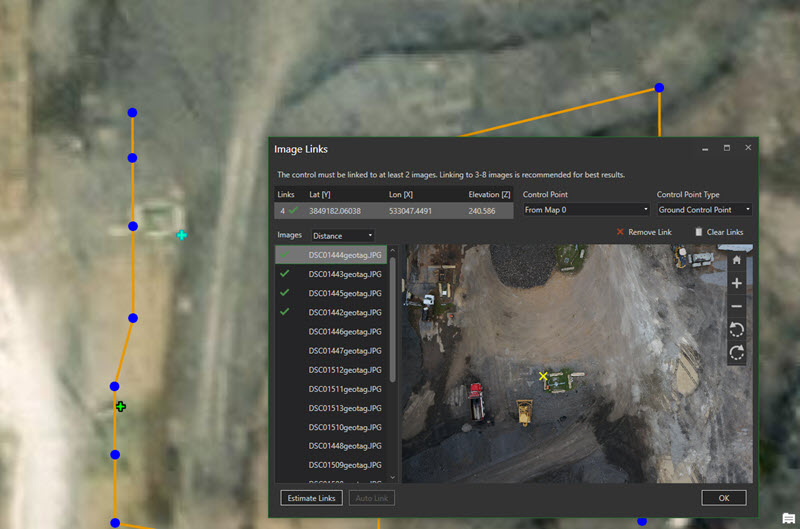Open the Images sort Distance dropdown
Viewport: 800px width, 529px height.
343,236
